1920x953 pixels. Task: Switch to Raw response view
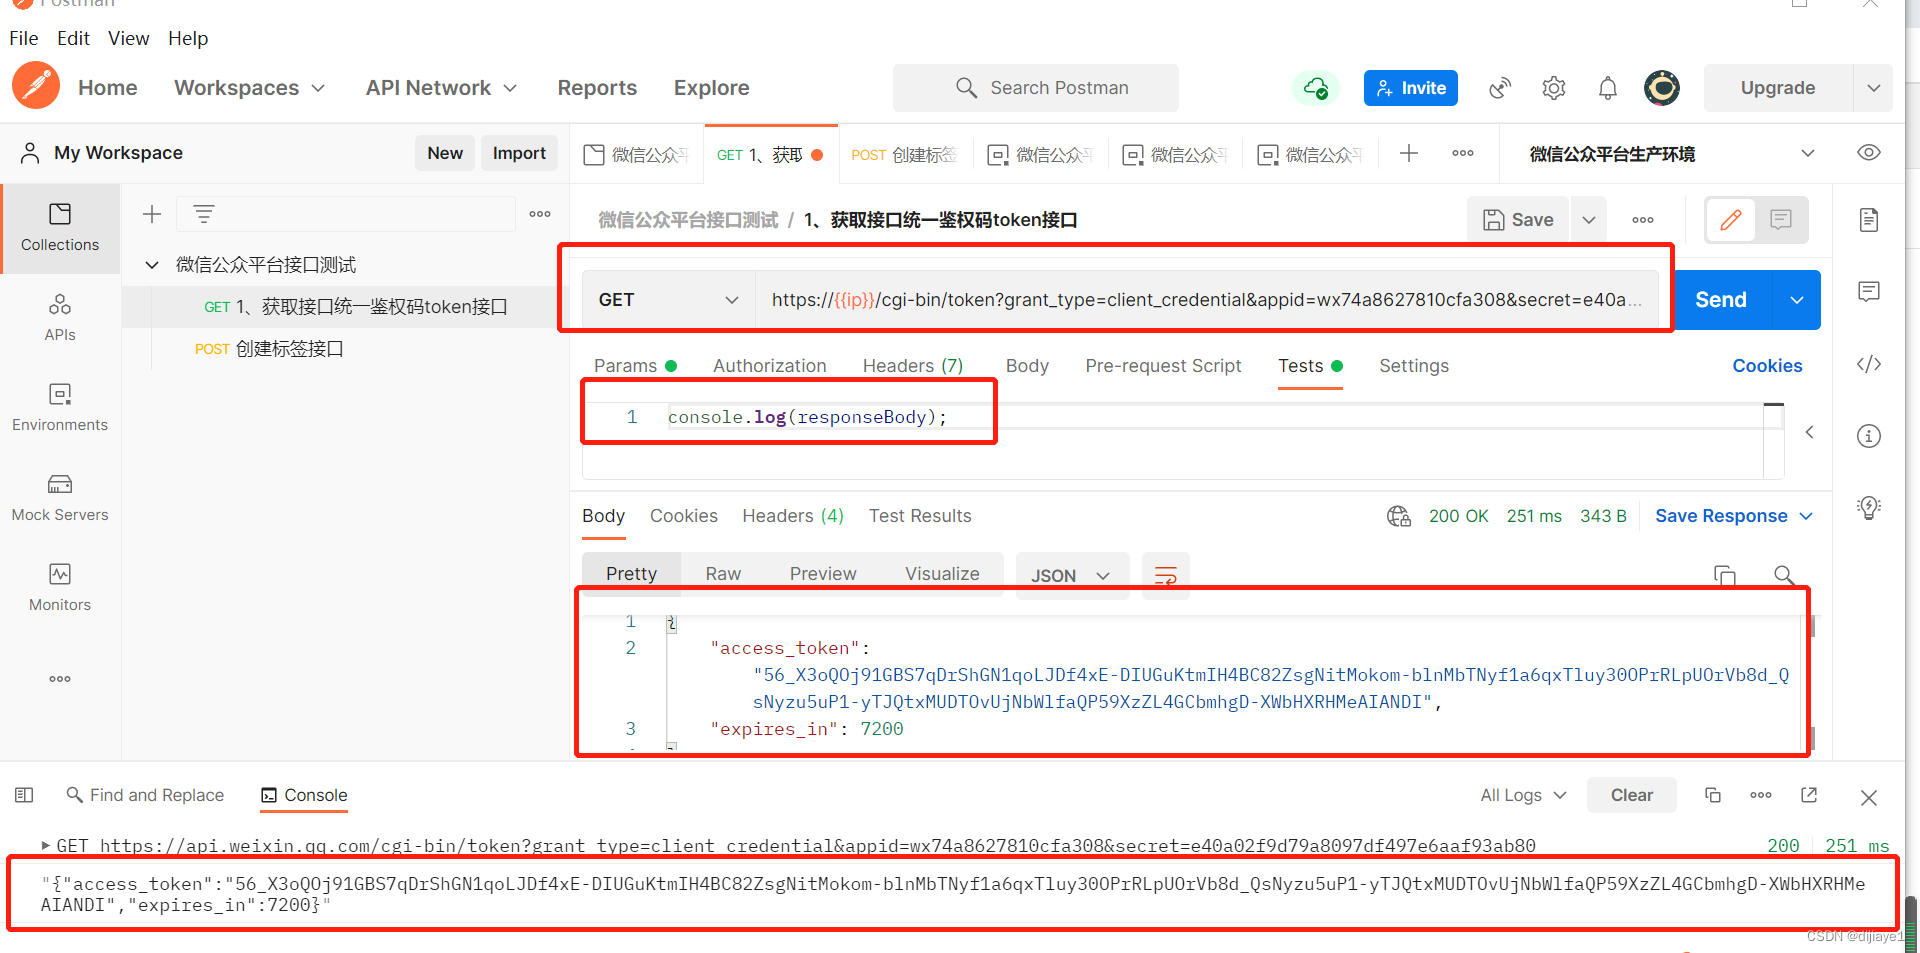723,574
